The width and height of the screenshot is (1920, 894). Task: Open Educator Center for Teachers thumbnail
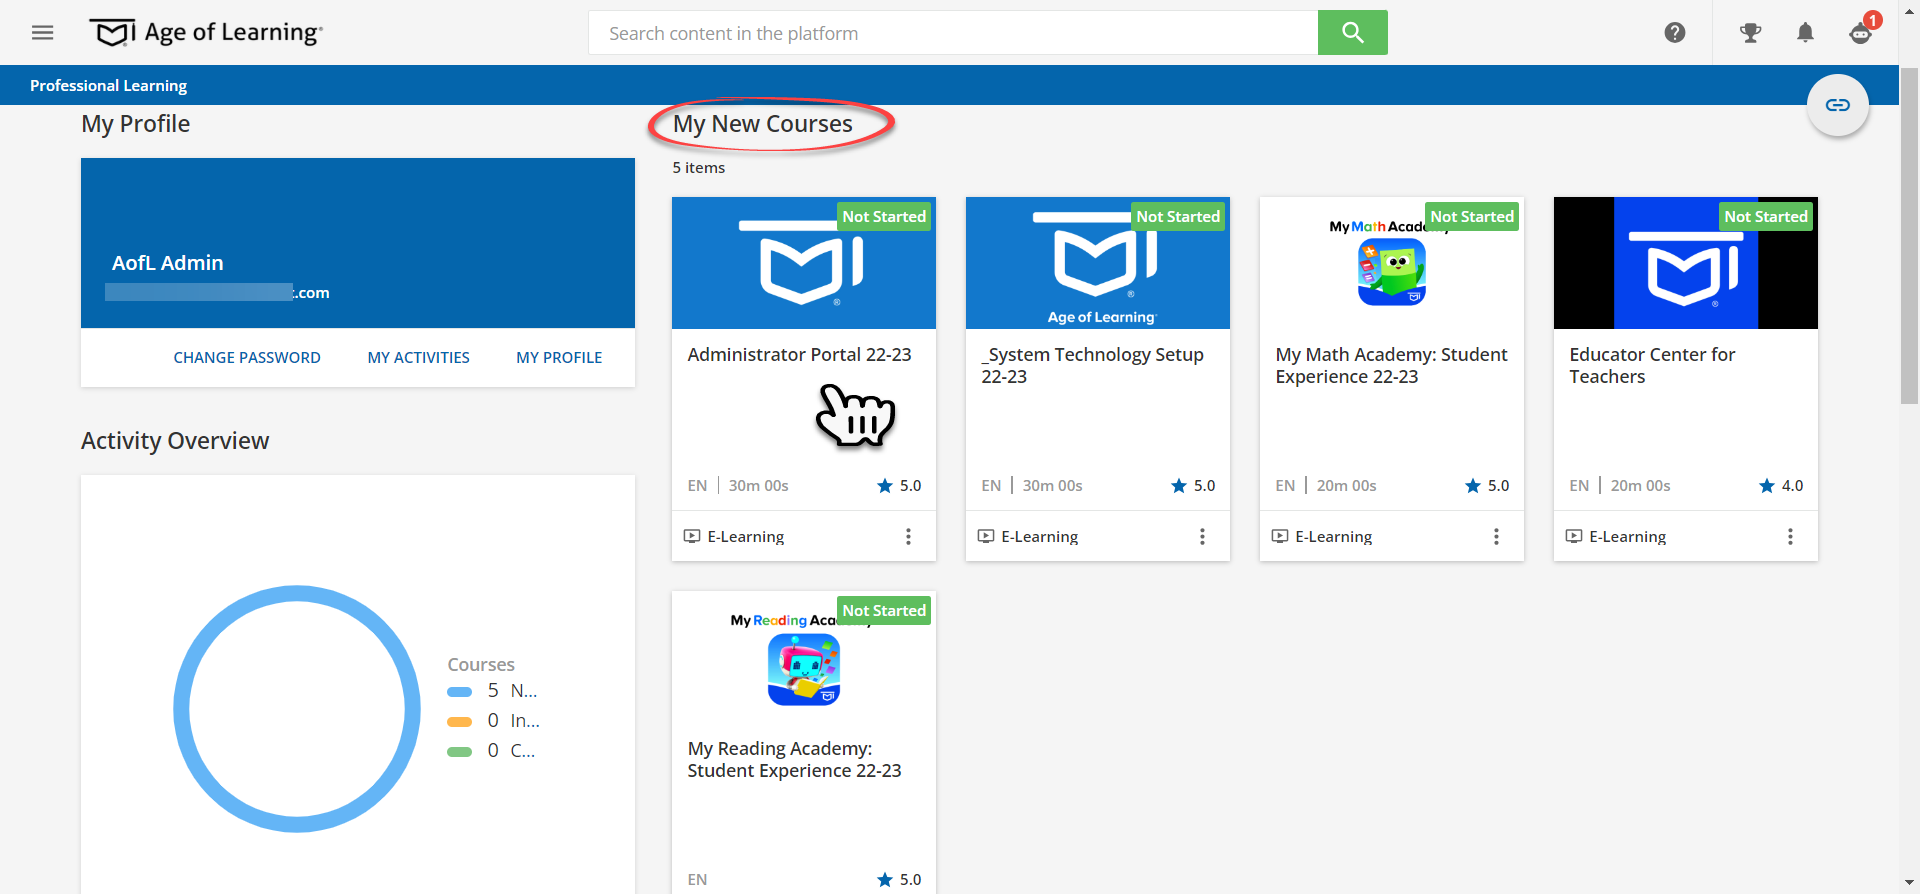tap(1685, 263)
